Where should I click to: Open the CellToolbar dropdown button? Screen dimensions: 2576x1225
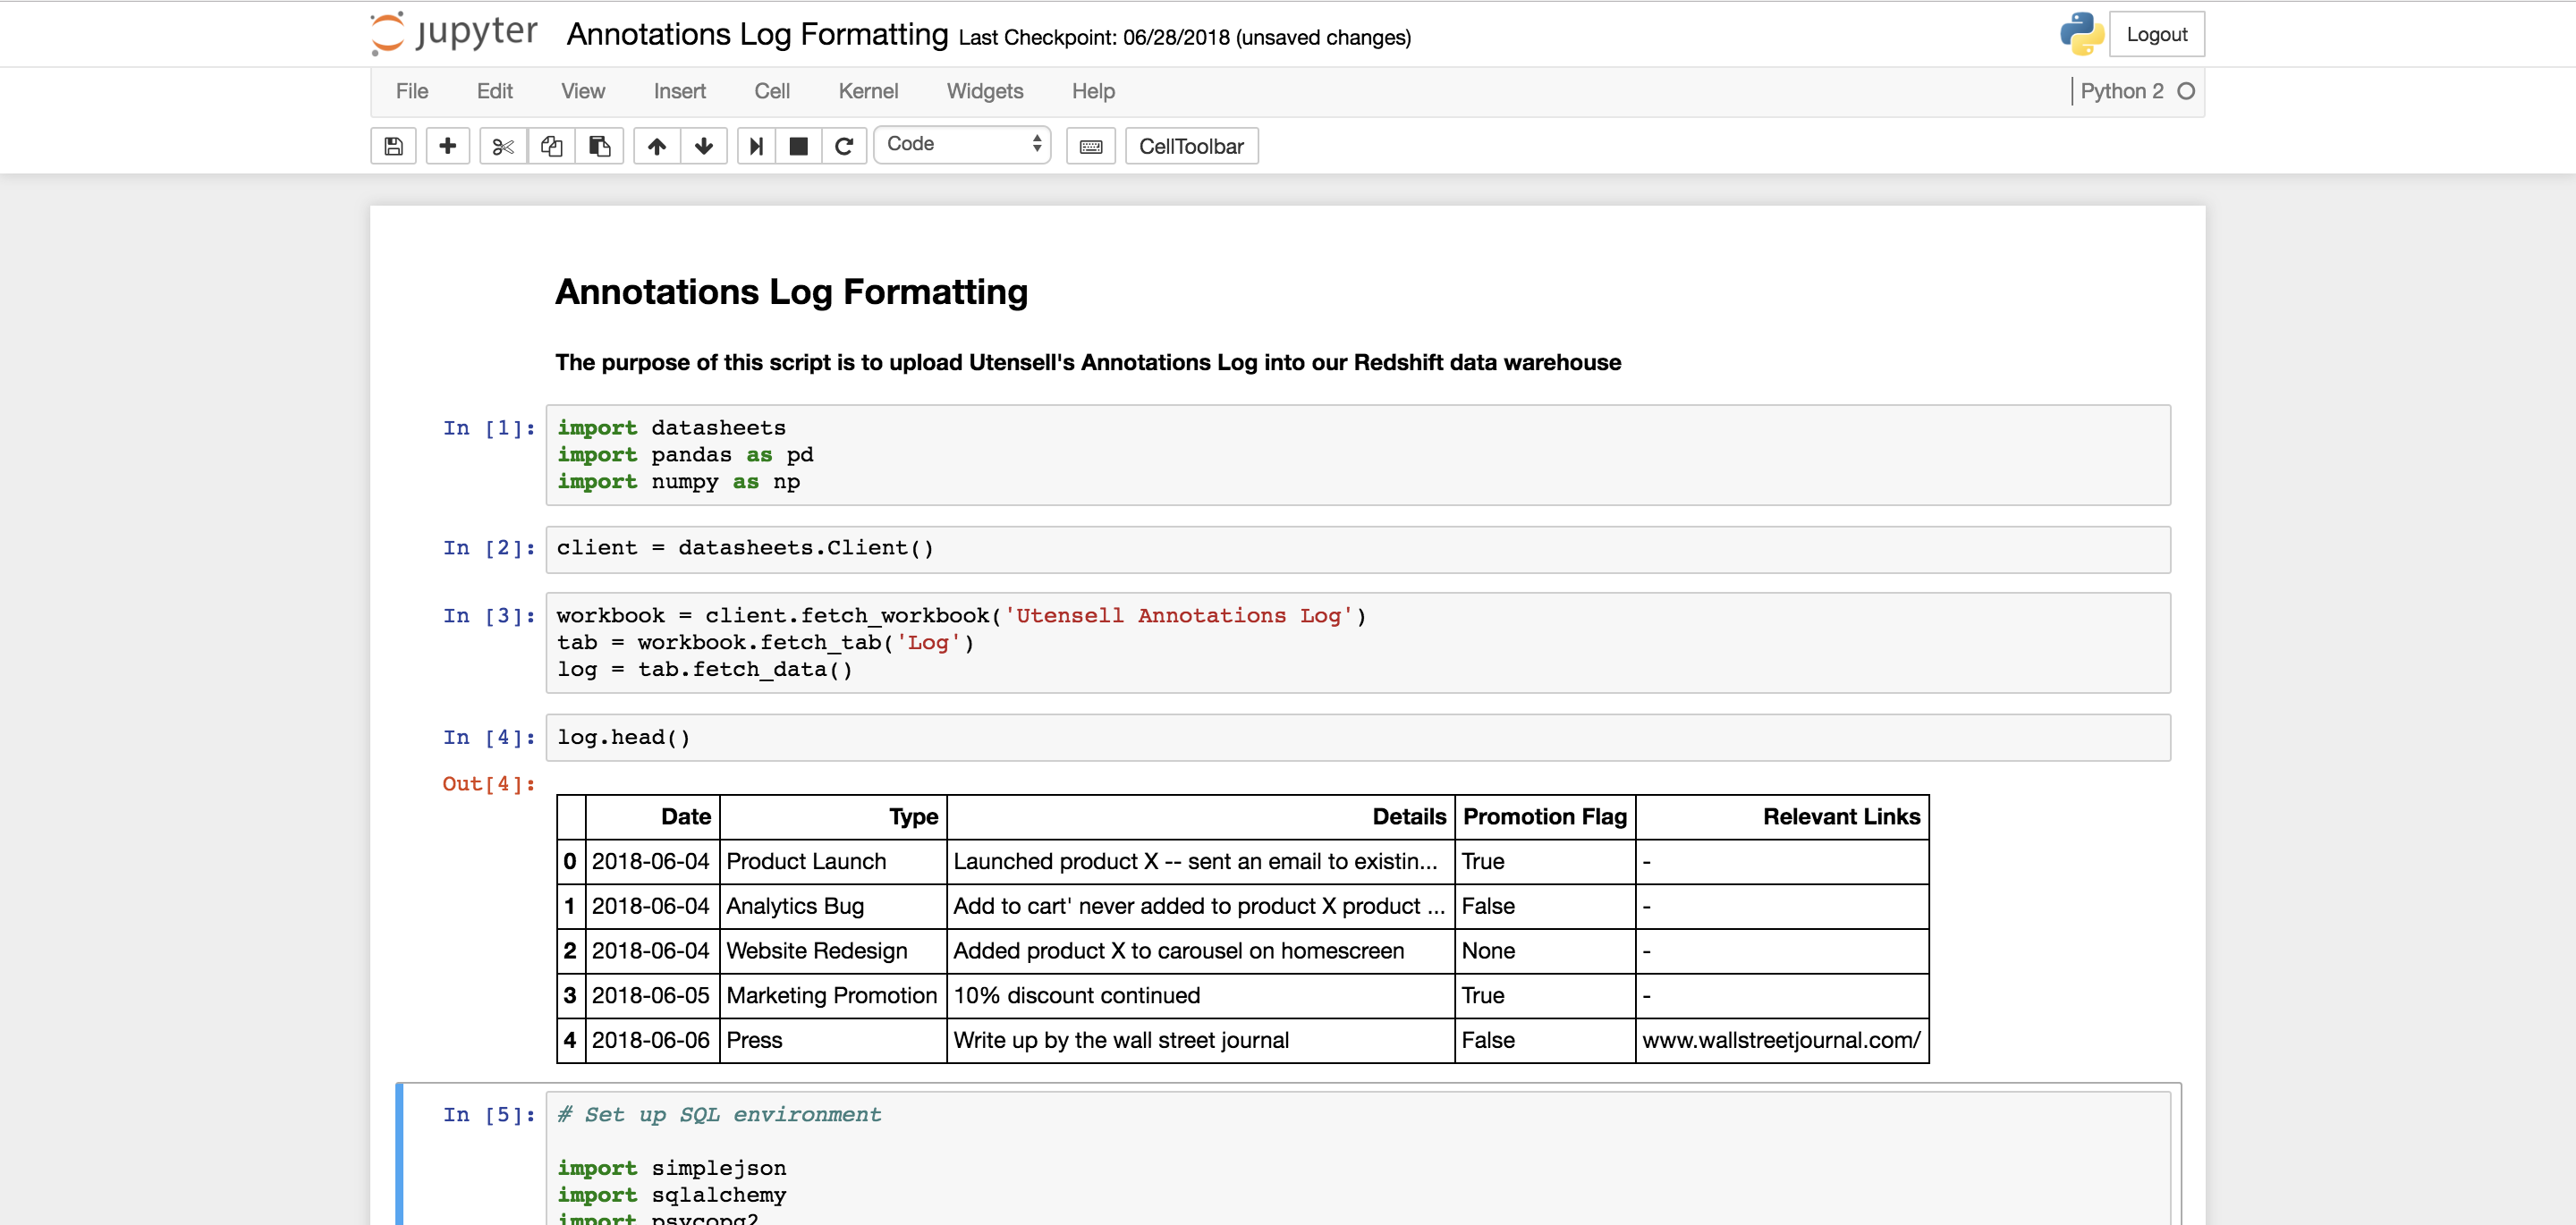(x=1190, y=146)
